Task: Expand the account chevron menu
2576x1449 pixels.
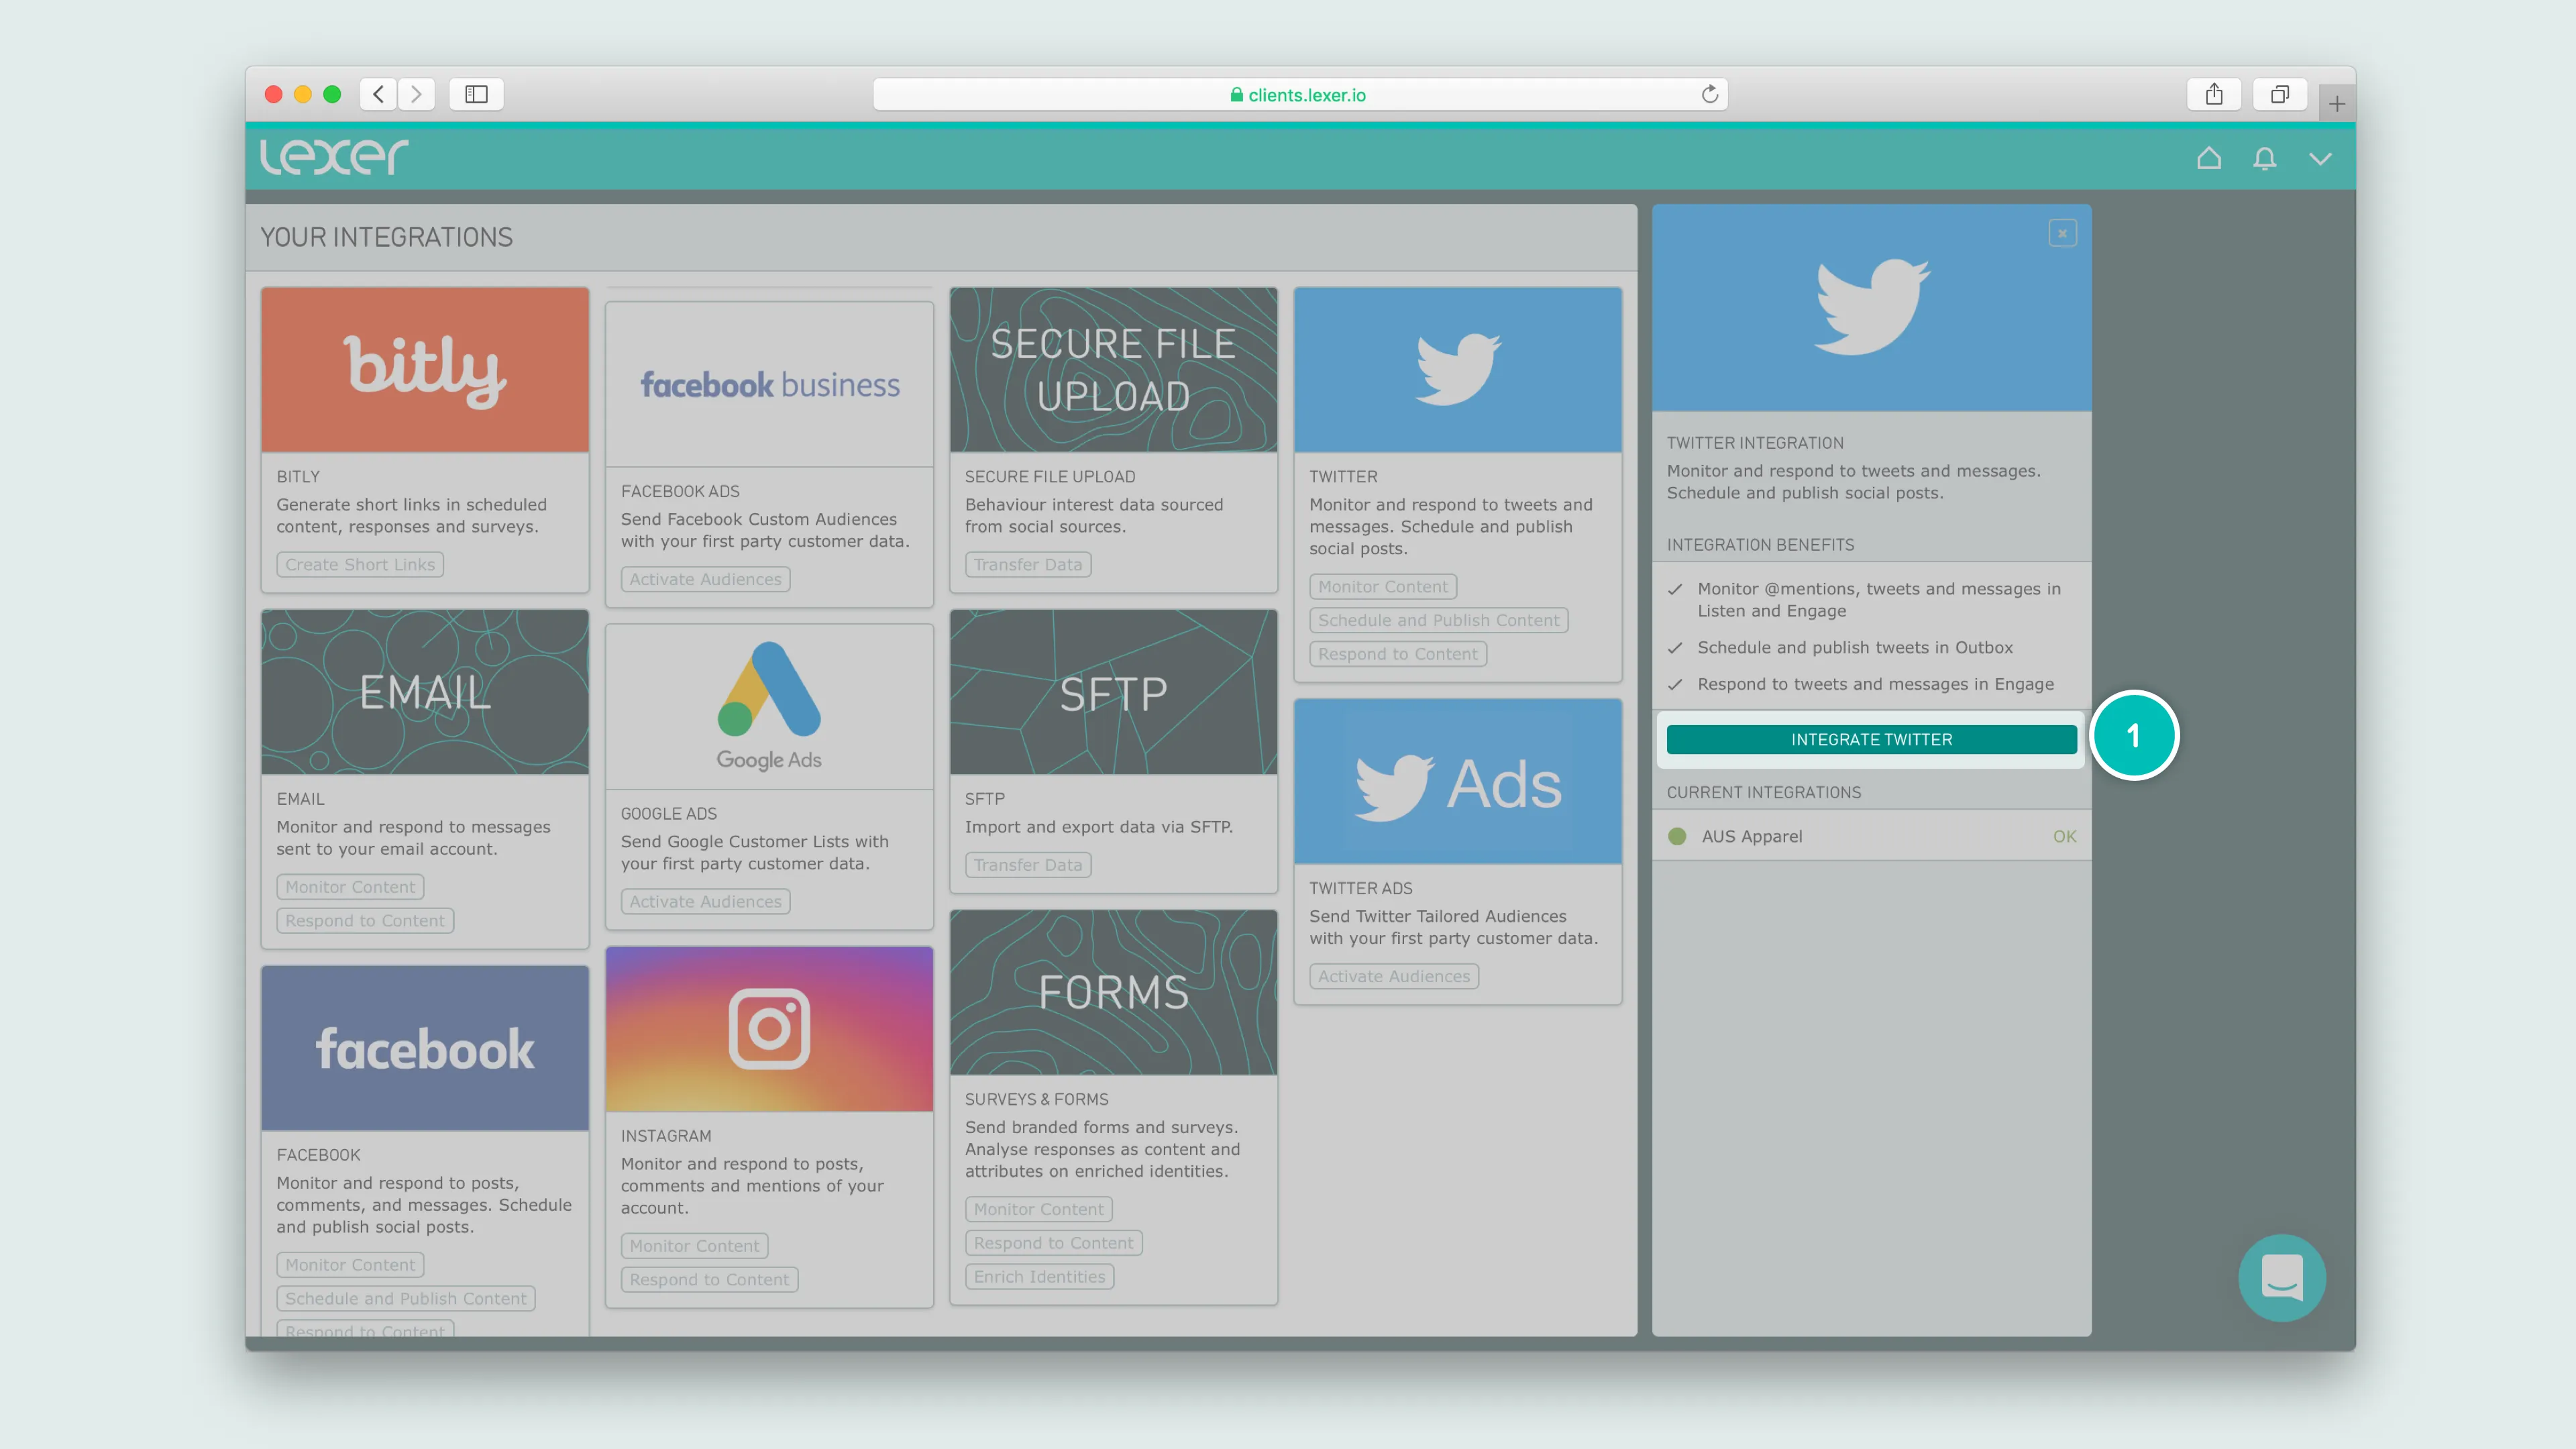Action: [x=2320, y=158]
